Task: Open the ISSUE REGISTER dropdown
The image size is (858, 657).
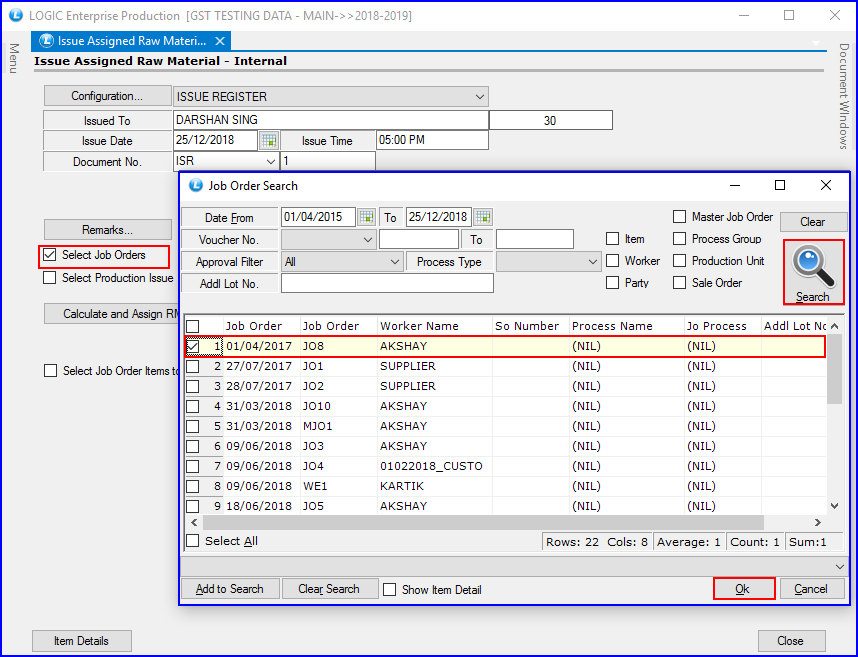Action: [480, 96]
